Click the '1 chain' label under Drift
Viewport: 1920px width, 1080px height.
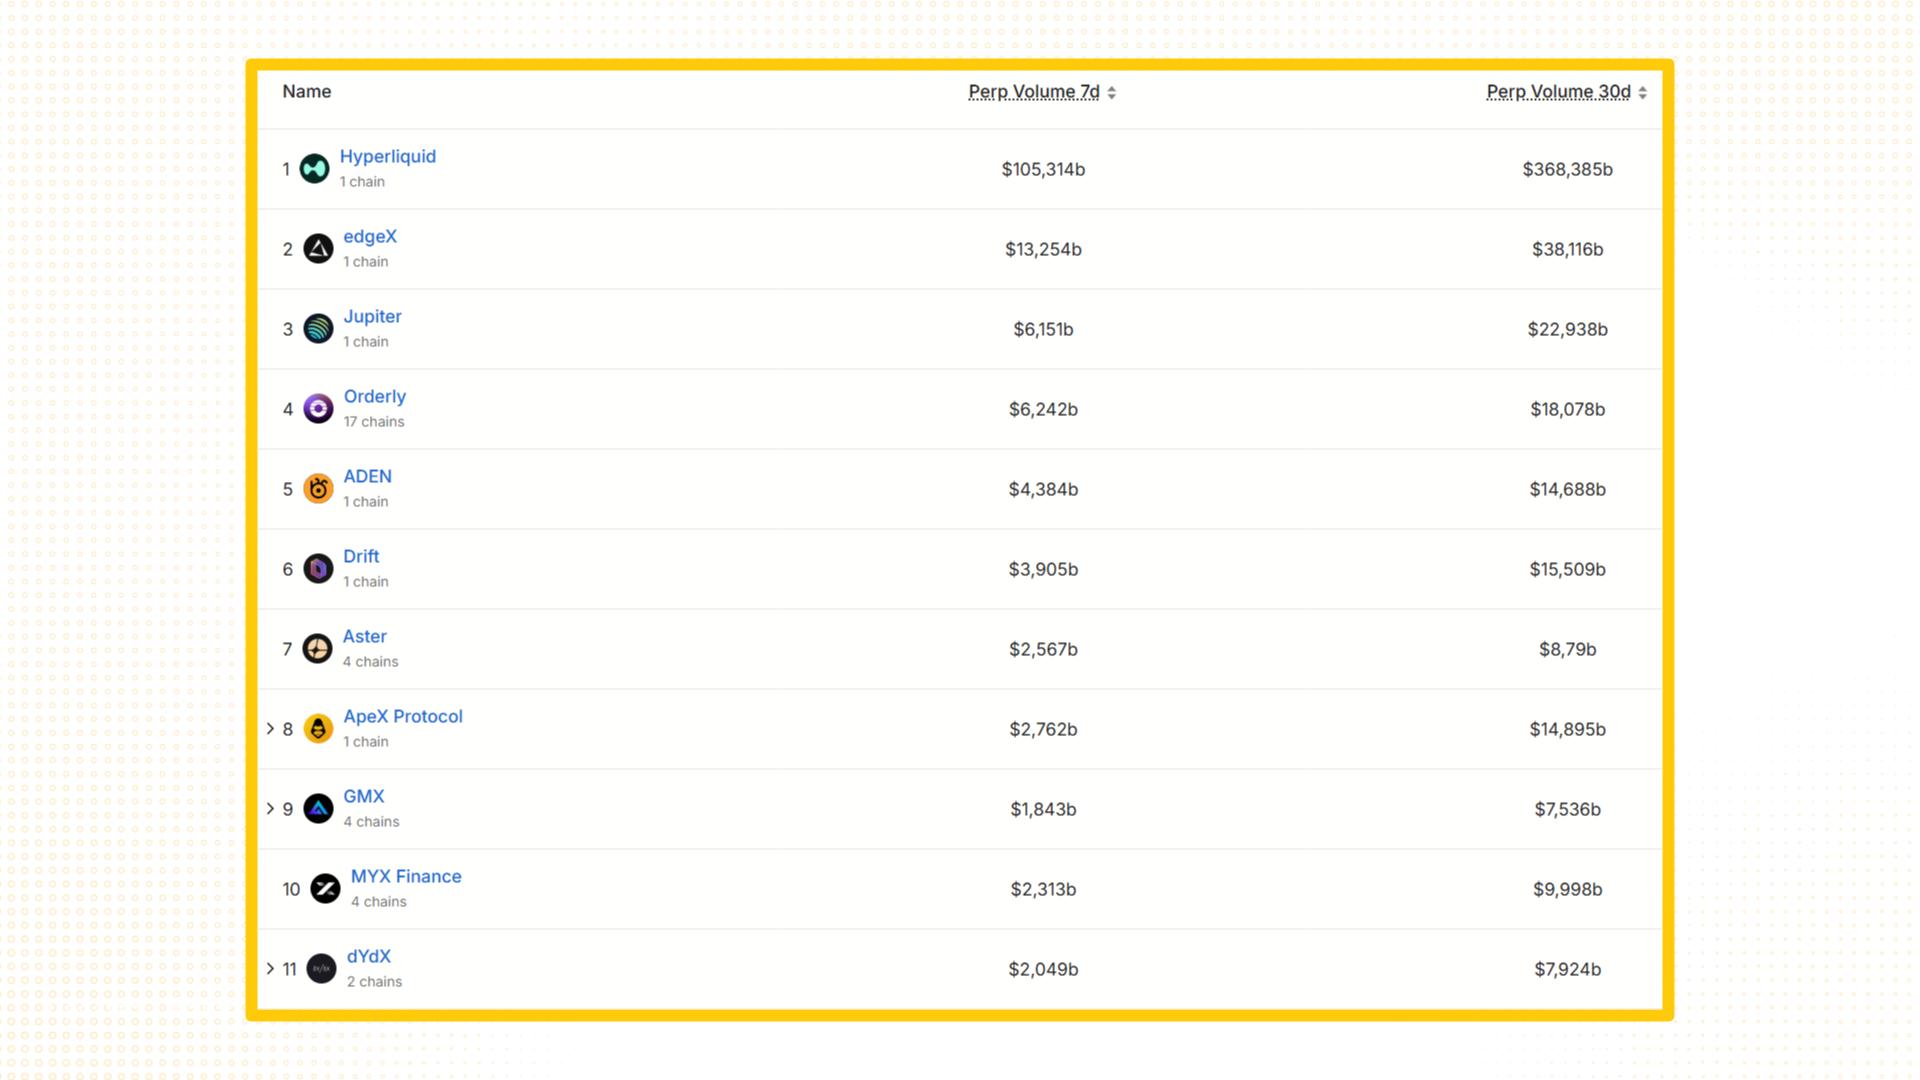pos(366,582)
